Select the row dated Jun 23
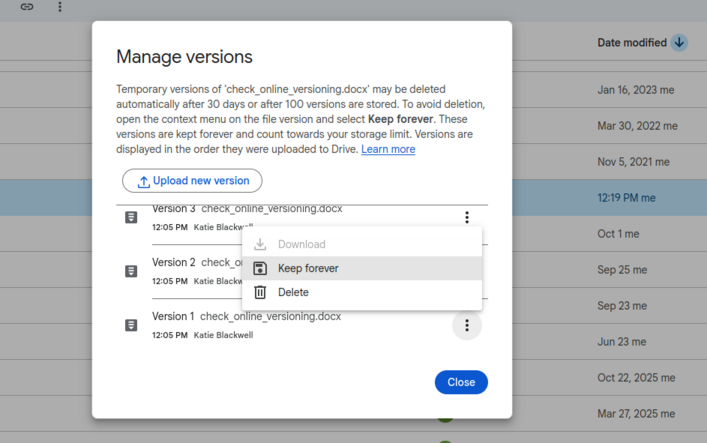The image size is (707, 443). point(621,342)
